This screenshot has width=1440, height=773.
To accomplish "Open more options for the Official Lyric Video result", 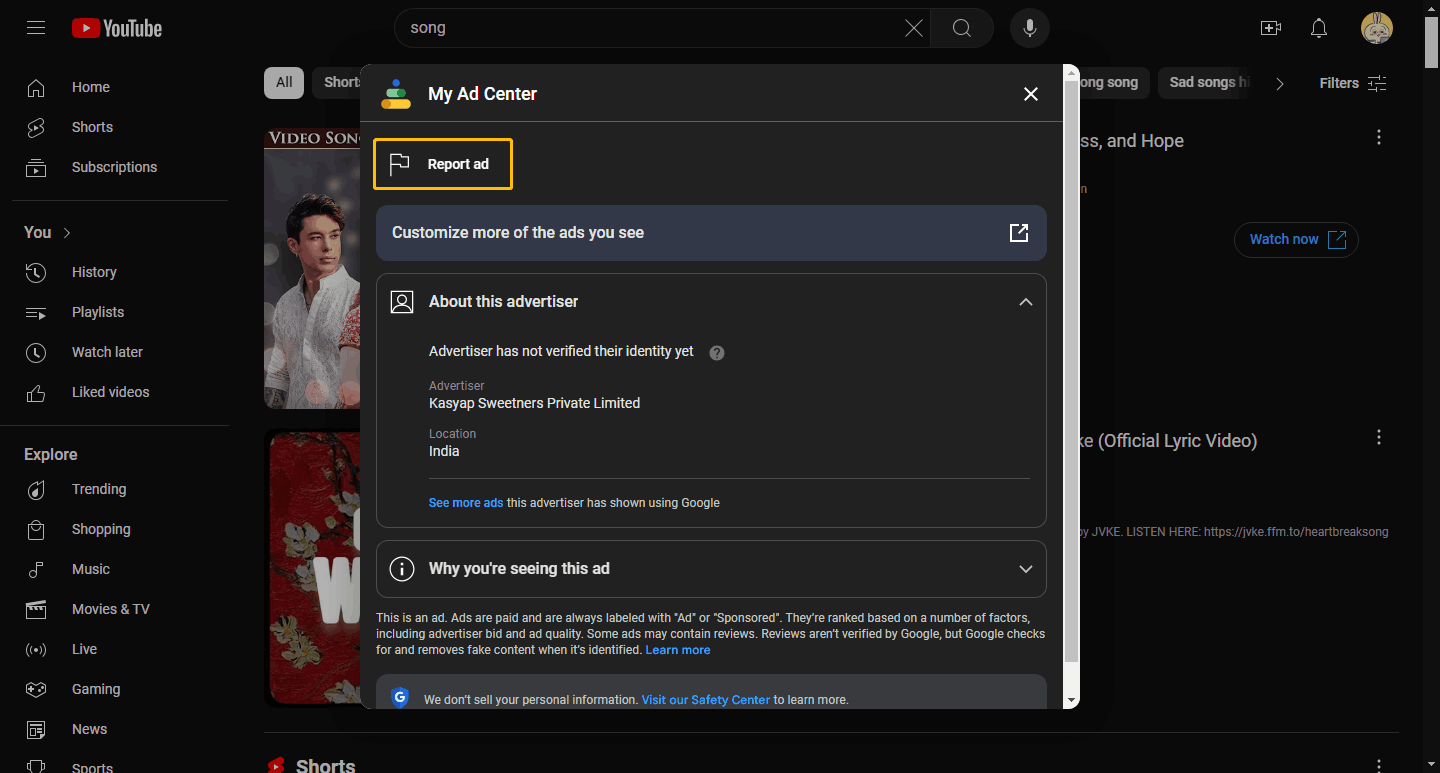I will [1379, 438].
